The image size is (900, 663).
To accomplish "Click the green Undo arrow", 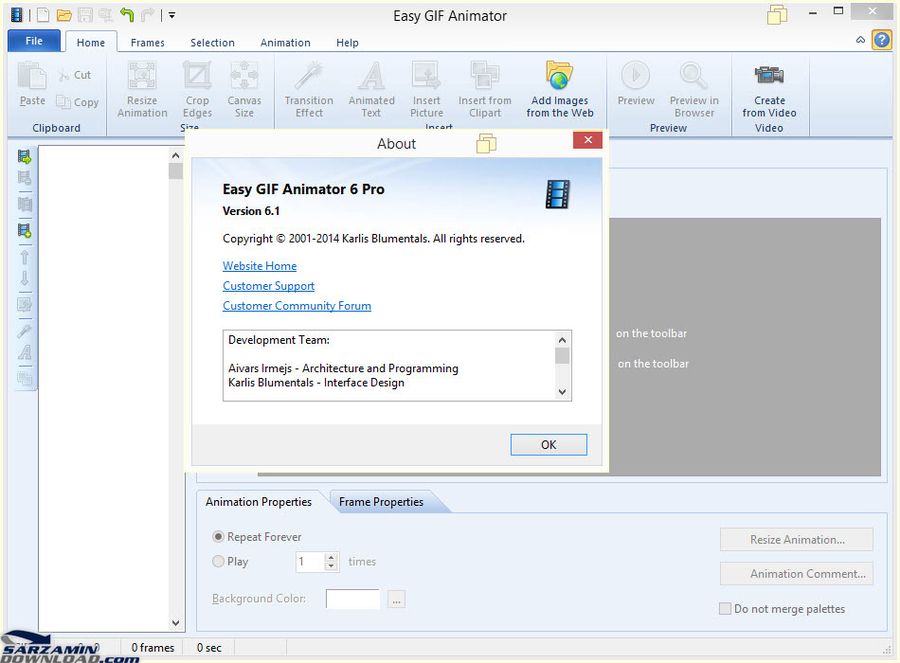I will click(126, 15).
